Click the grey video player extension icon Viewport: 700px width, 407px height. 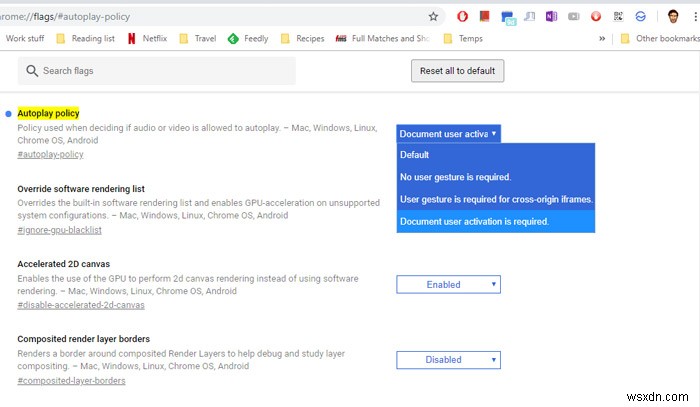(x=574, y=17)
